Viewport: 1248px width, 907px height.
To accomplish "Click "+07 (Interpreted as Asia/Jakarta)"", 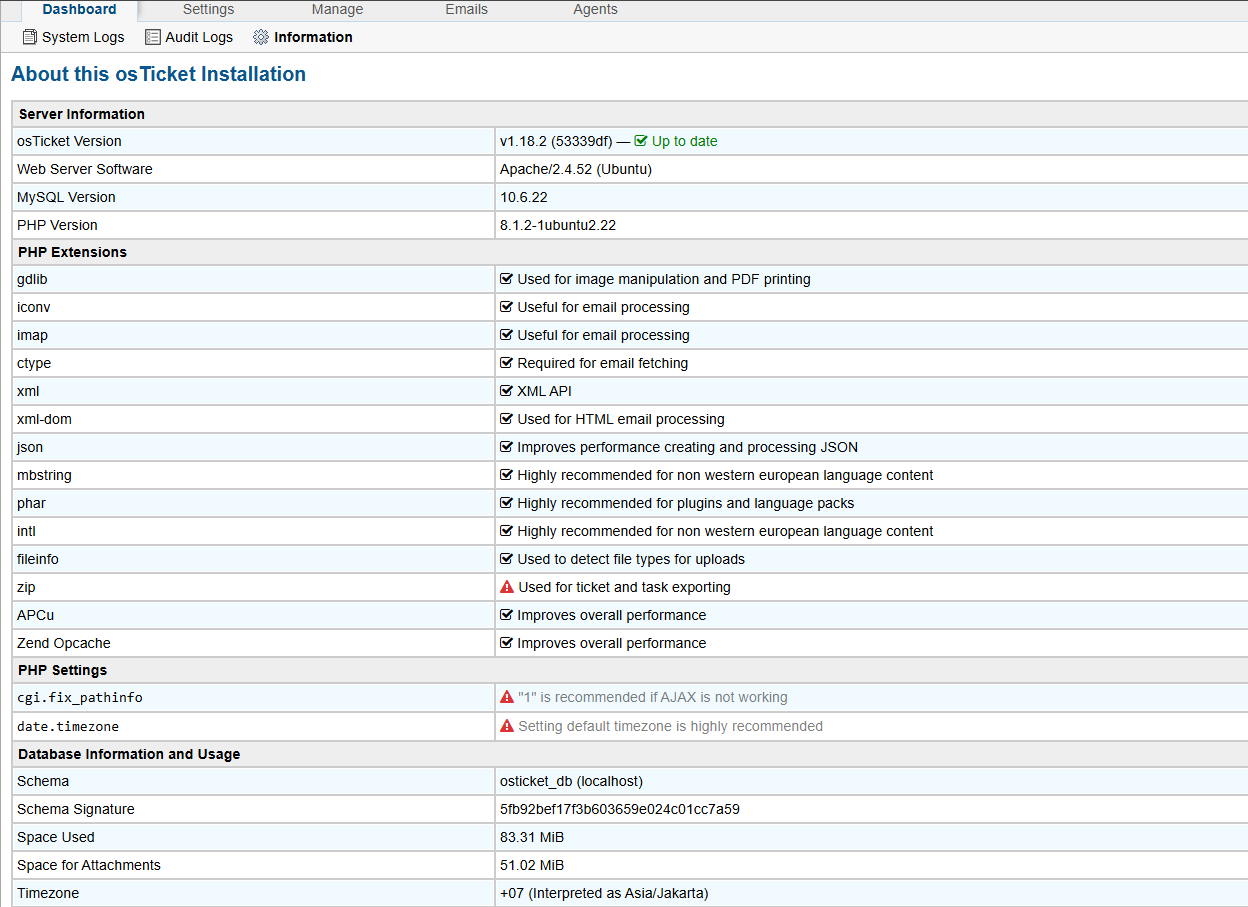I will (x=604, y=893).
